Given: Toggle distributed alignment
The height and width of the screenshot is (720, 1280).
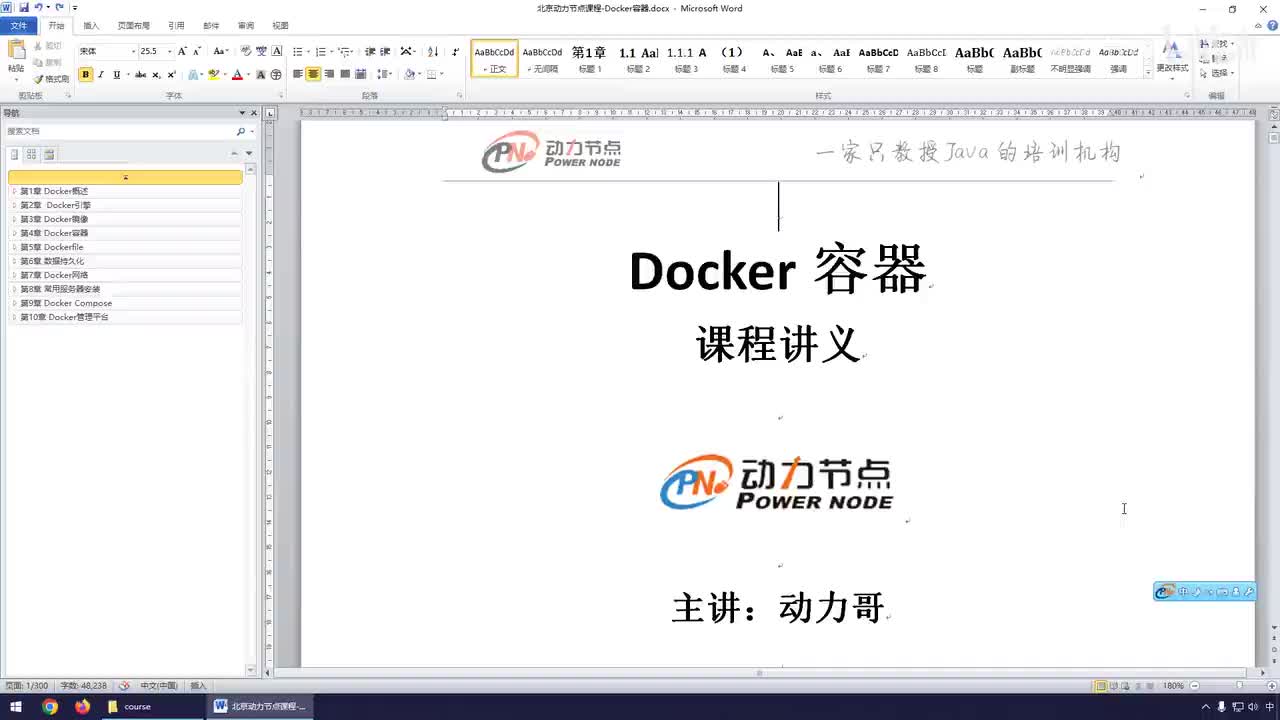Looking at the screenshot, I should click(361, 75).
